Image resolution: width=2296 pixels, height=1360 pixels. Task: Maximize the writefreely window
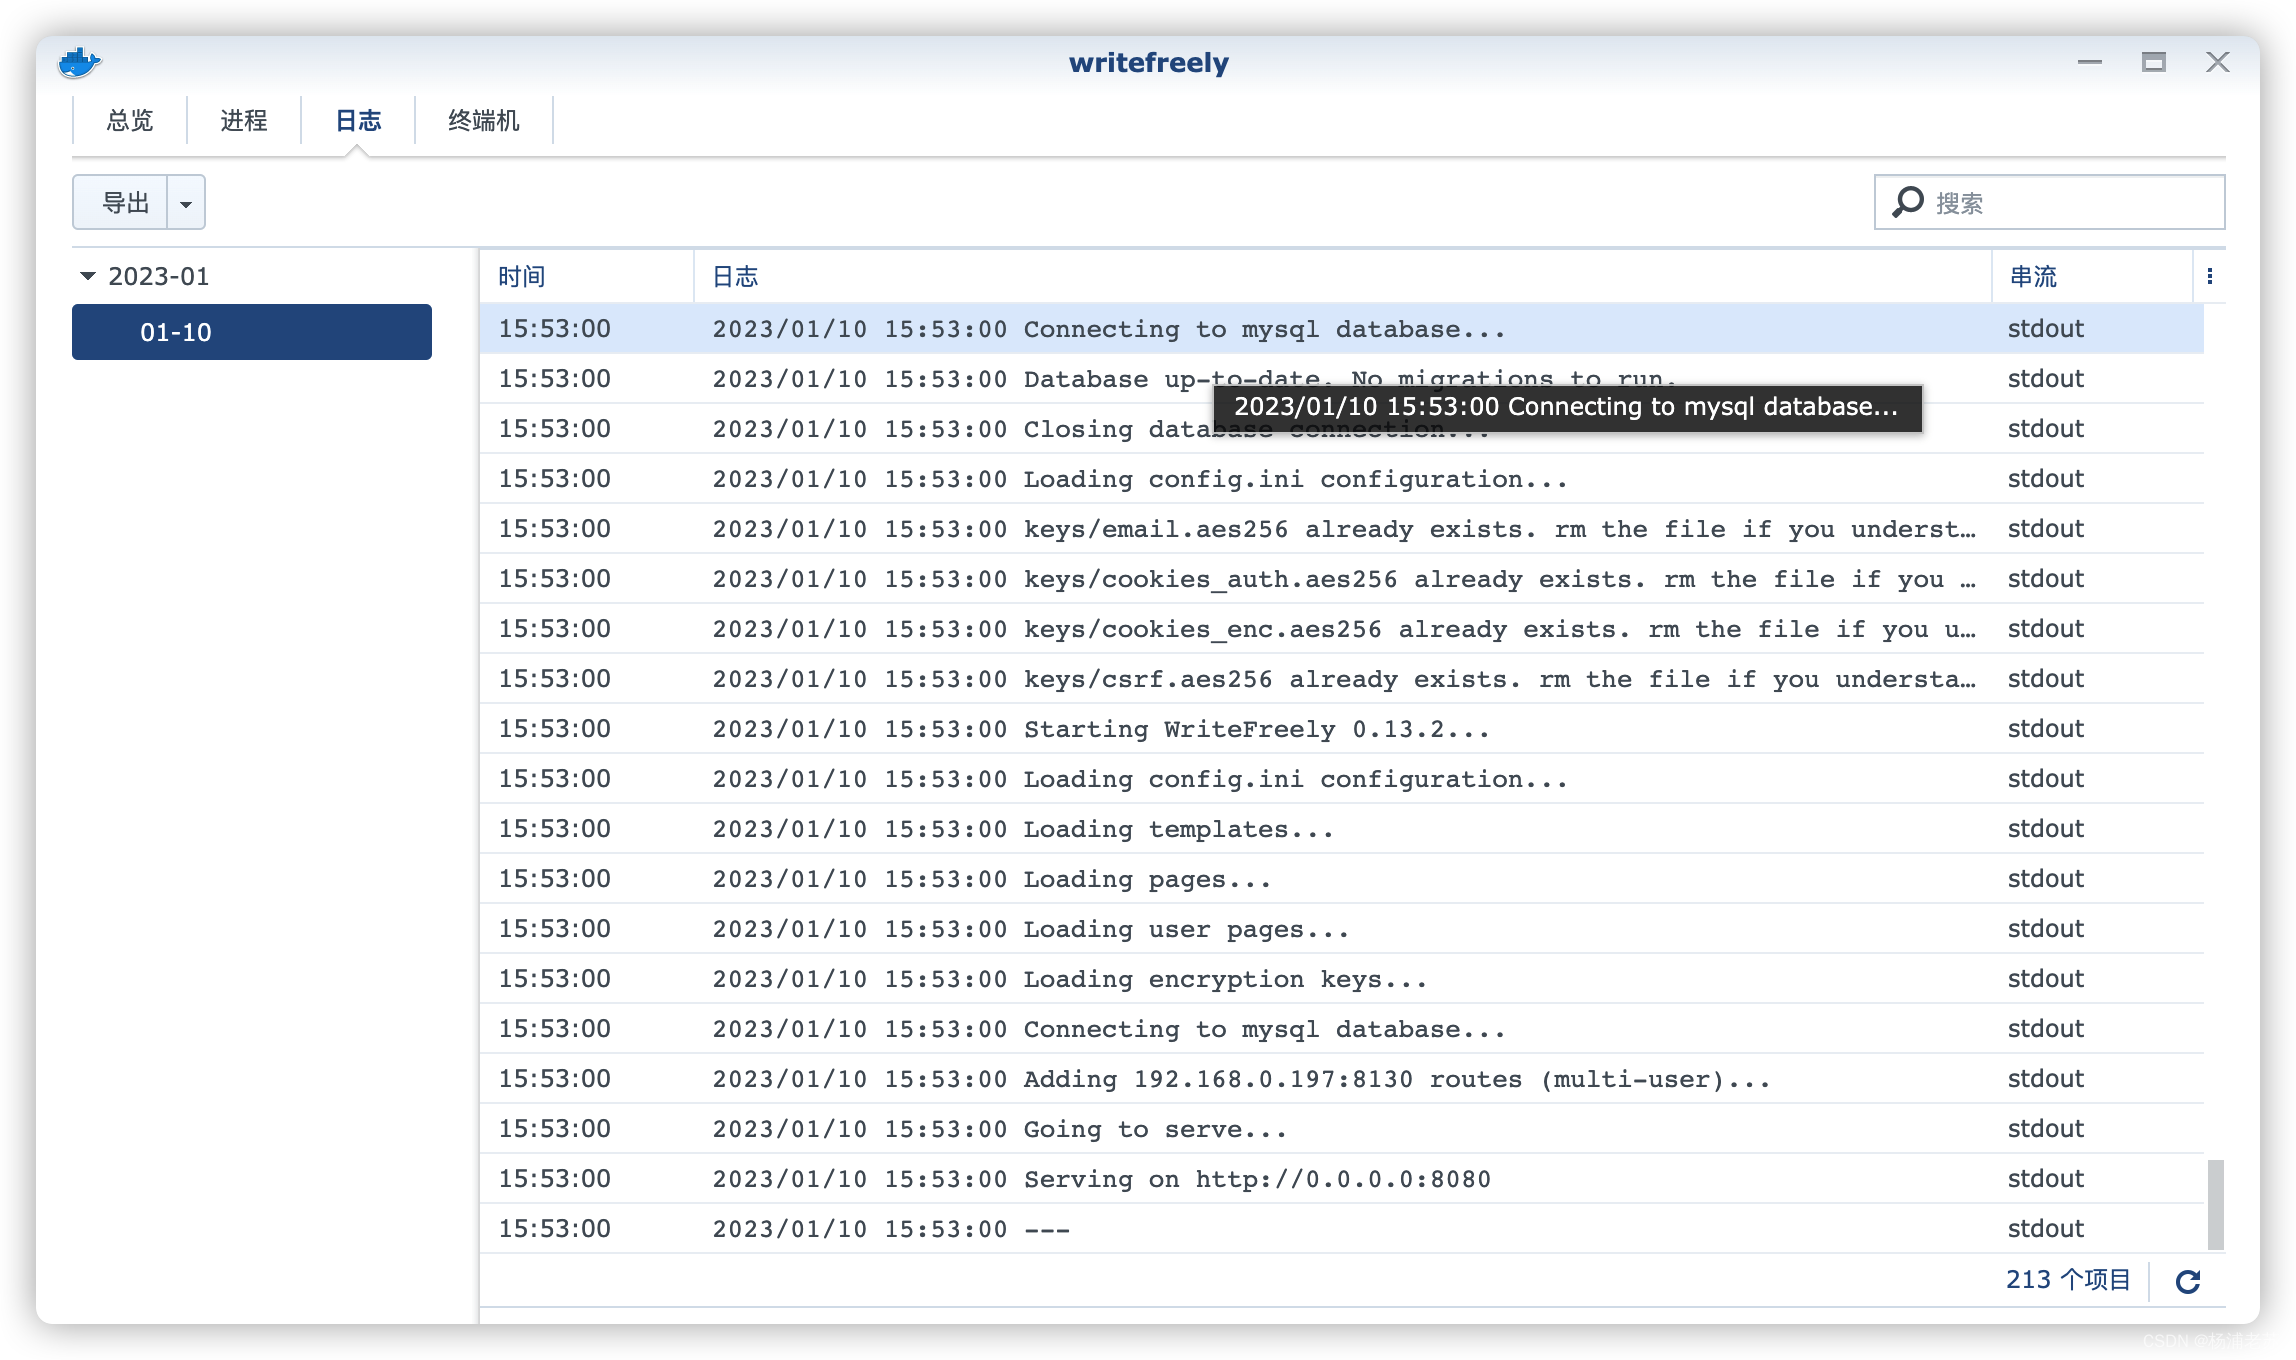click(2153, 63)
